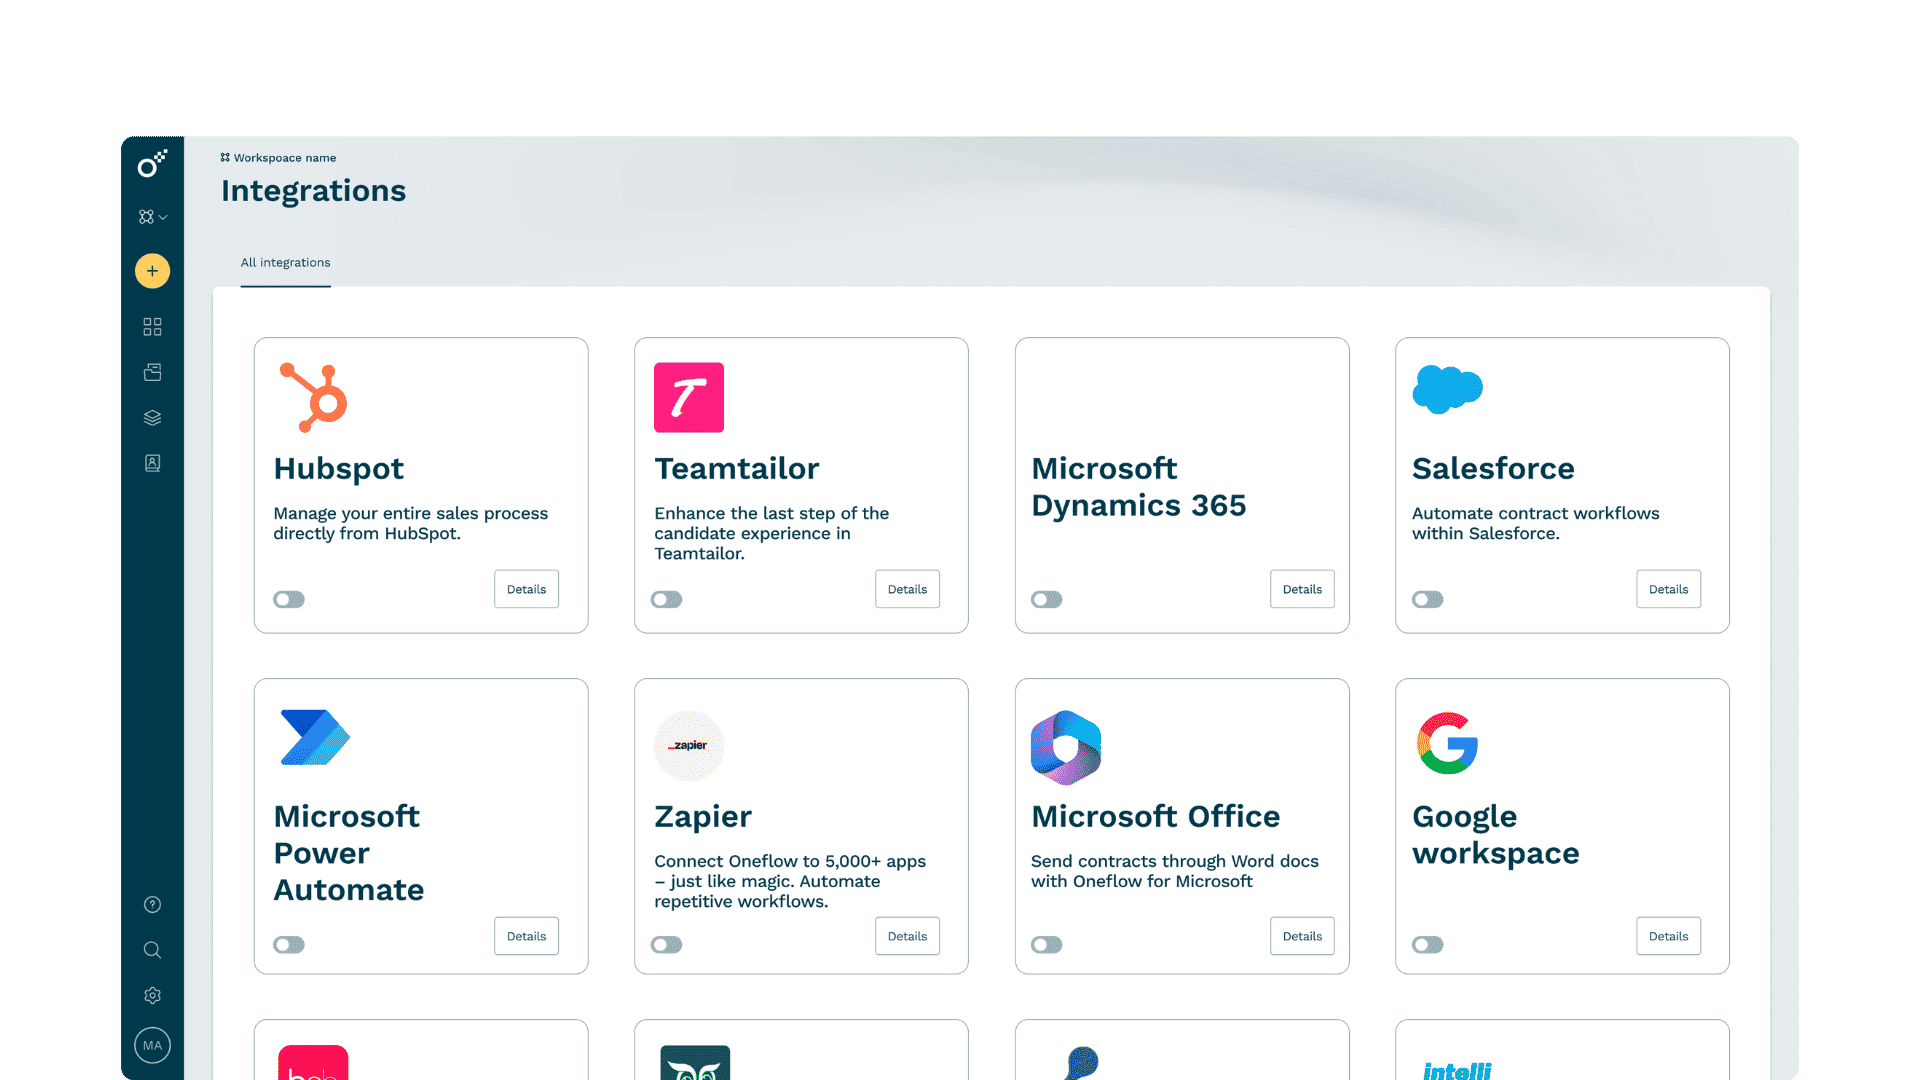1920x1080 pixels.
Task: Turn on the Salesforce integration toggle
Action: tap(1428, 600)
